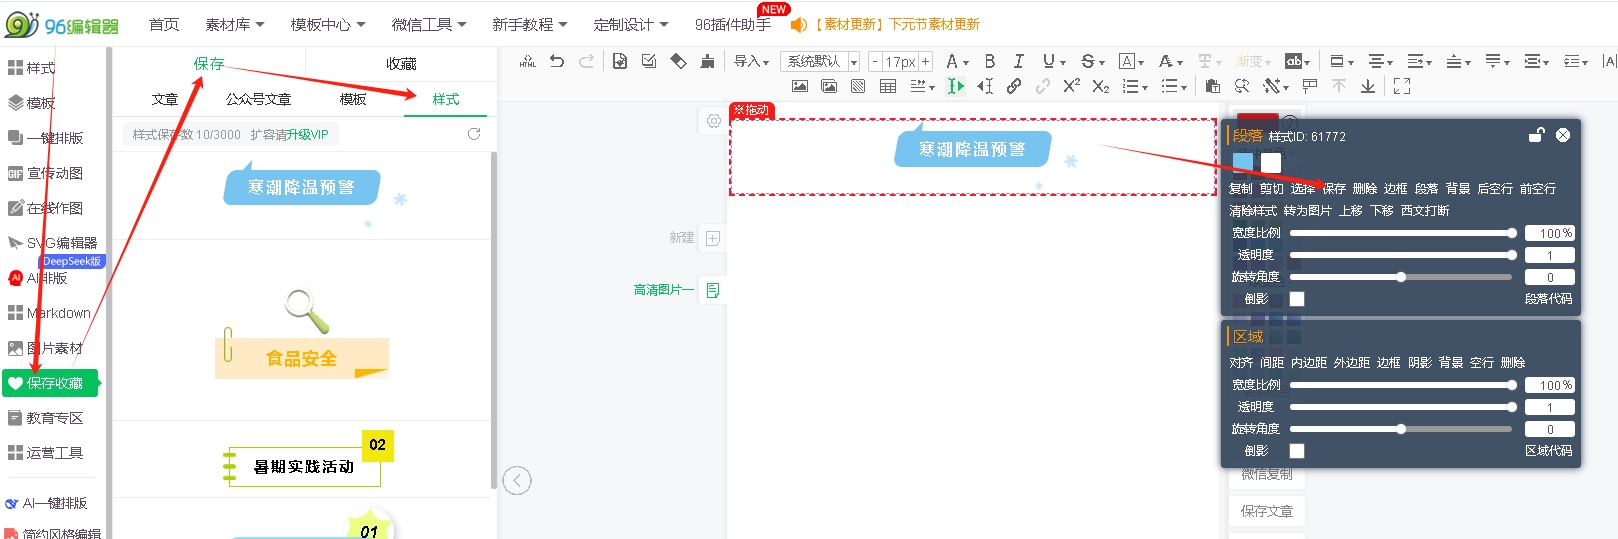The image size is (1618, 539).
Task: Insert a hyperlink using the link icon
Action: click(x=1014, y=86)
